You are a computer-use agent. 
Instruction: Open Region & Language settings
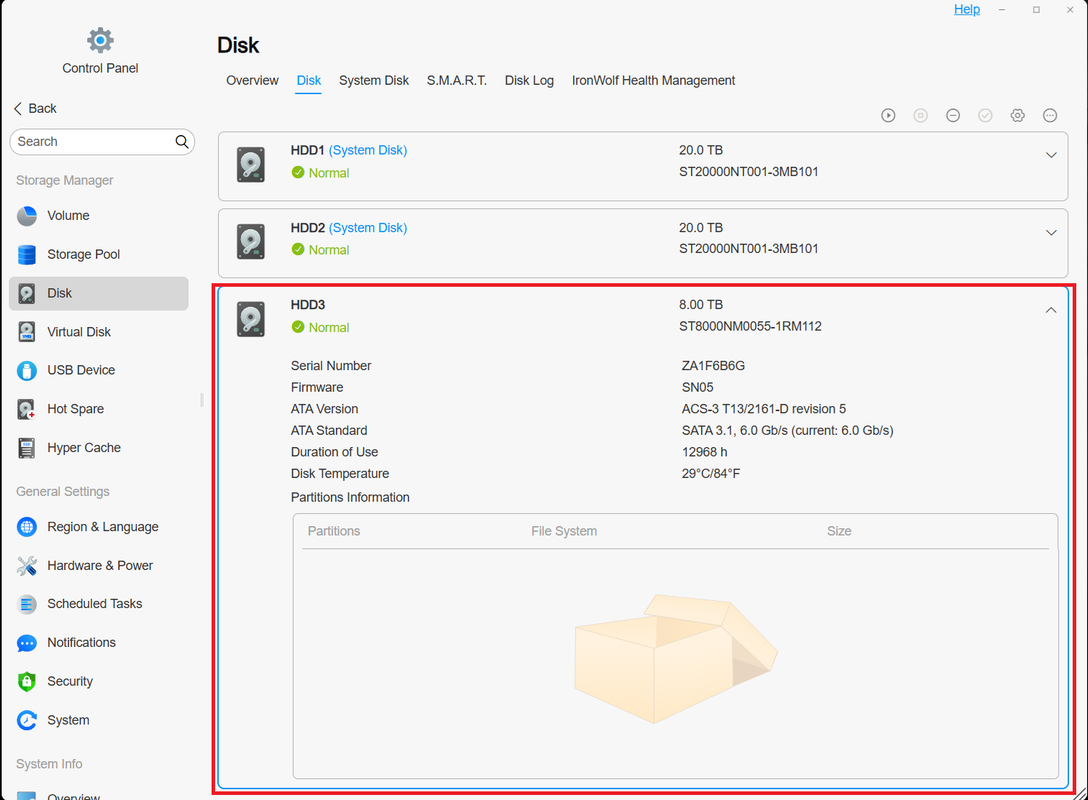click(x=99, y=527)
